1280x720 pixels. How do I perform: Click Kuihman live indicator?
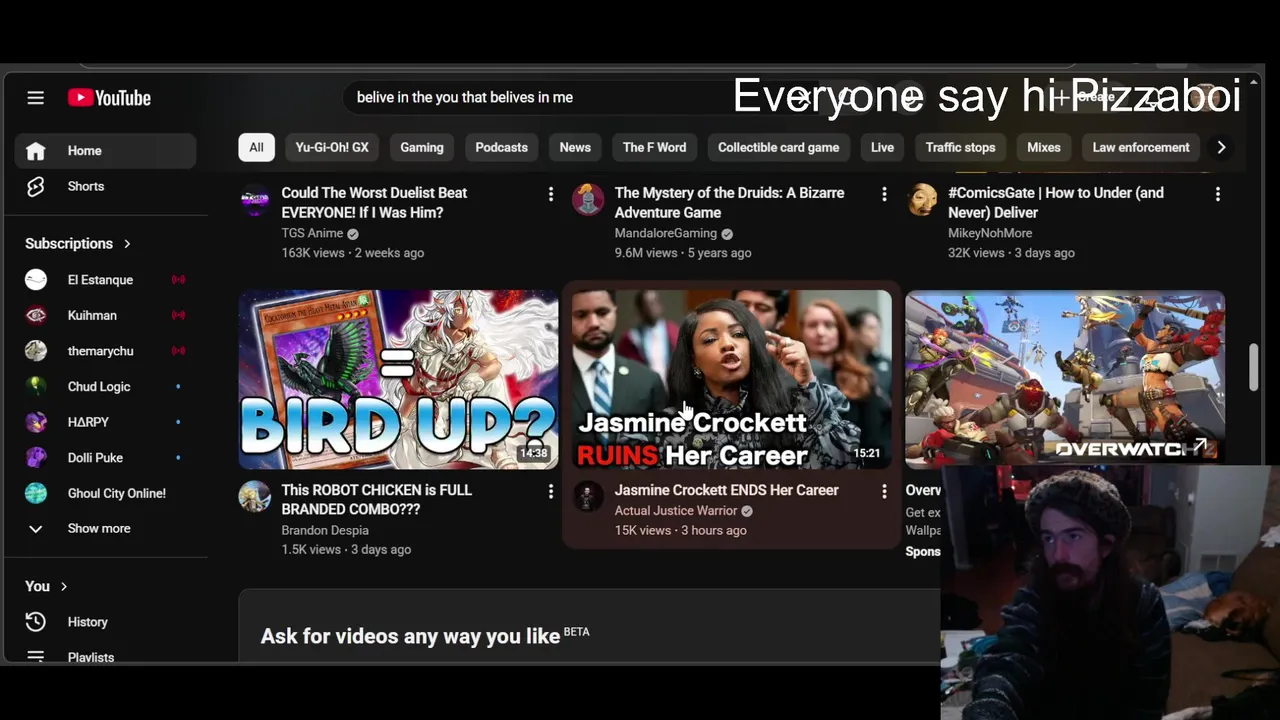(x=178, y=315)
